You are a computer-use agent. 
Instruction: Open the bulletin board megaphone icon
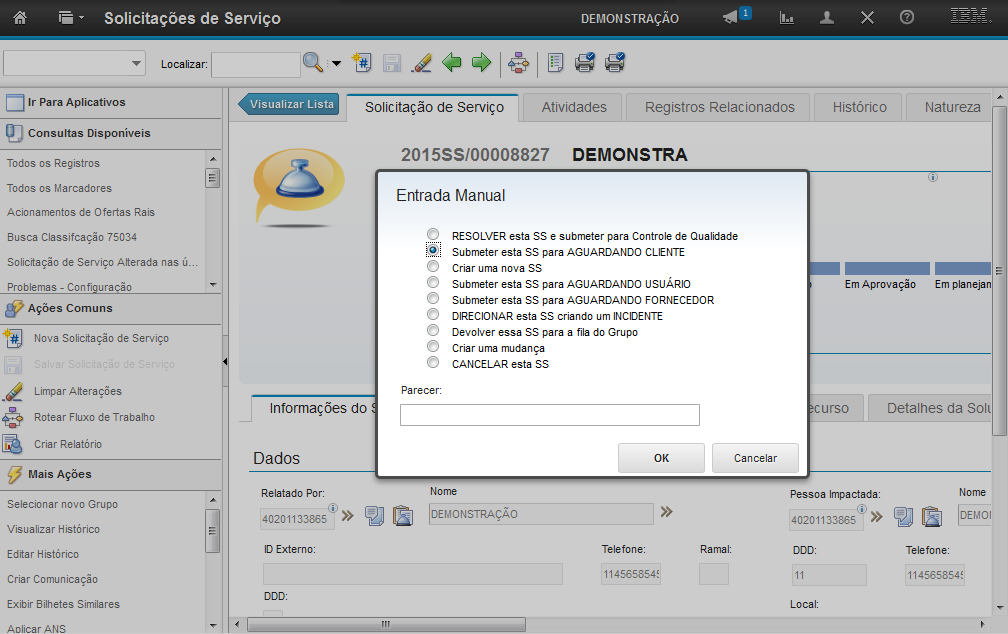pos(732,18)
